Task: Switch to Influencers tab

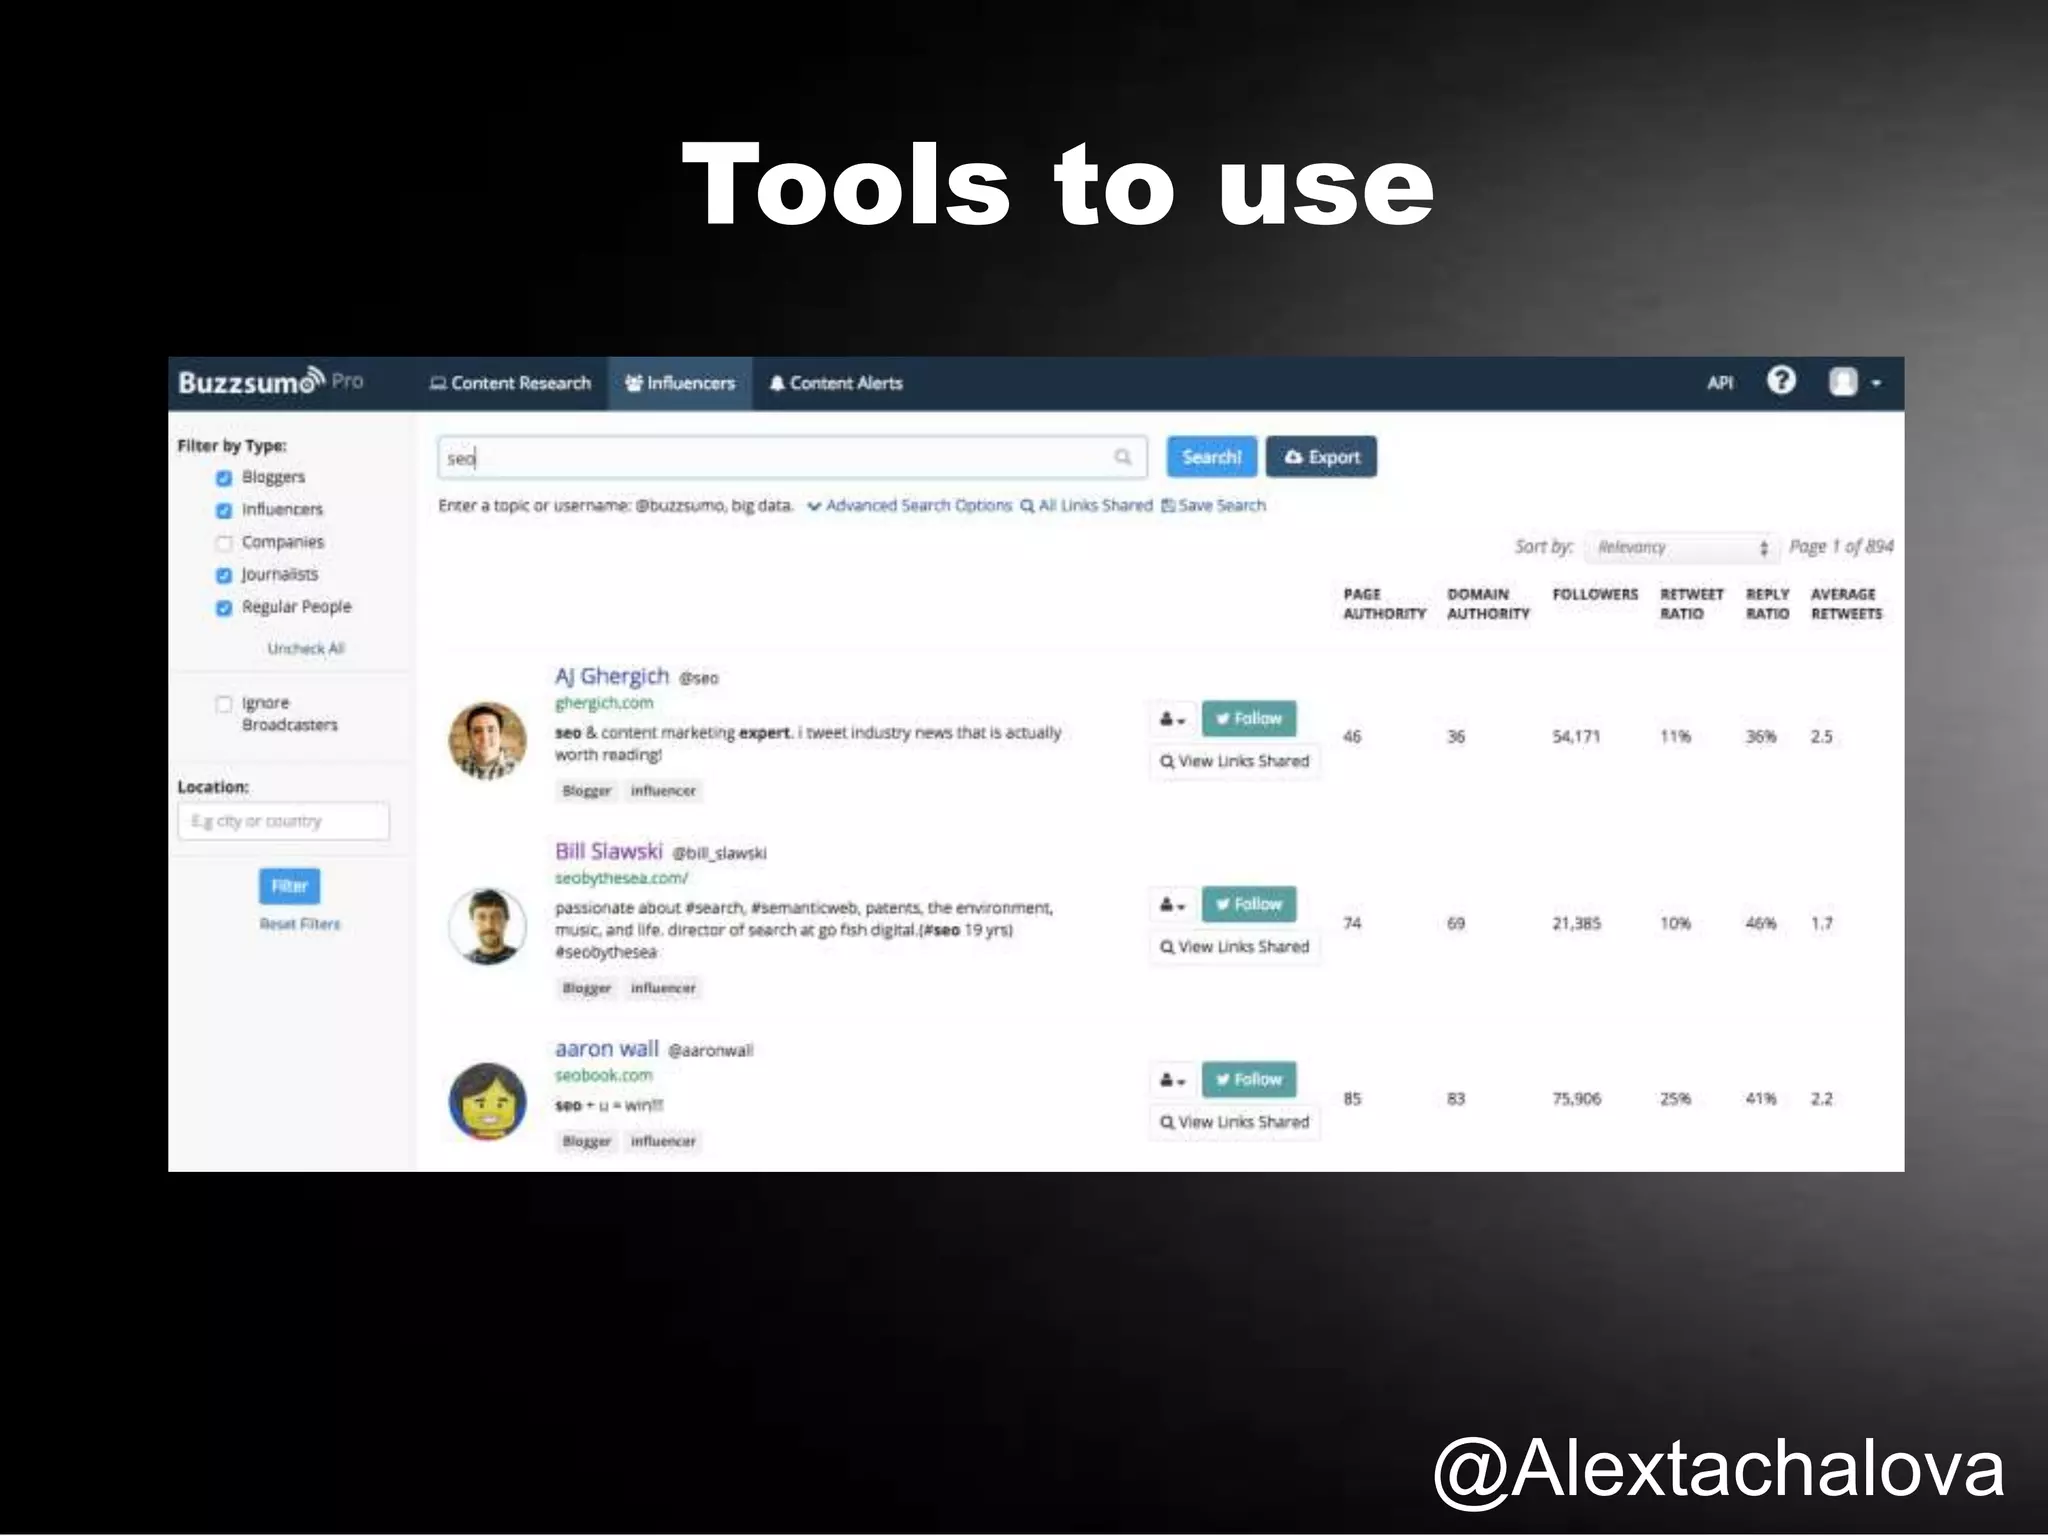Action: 680,383
